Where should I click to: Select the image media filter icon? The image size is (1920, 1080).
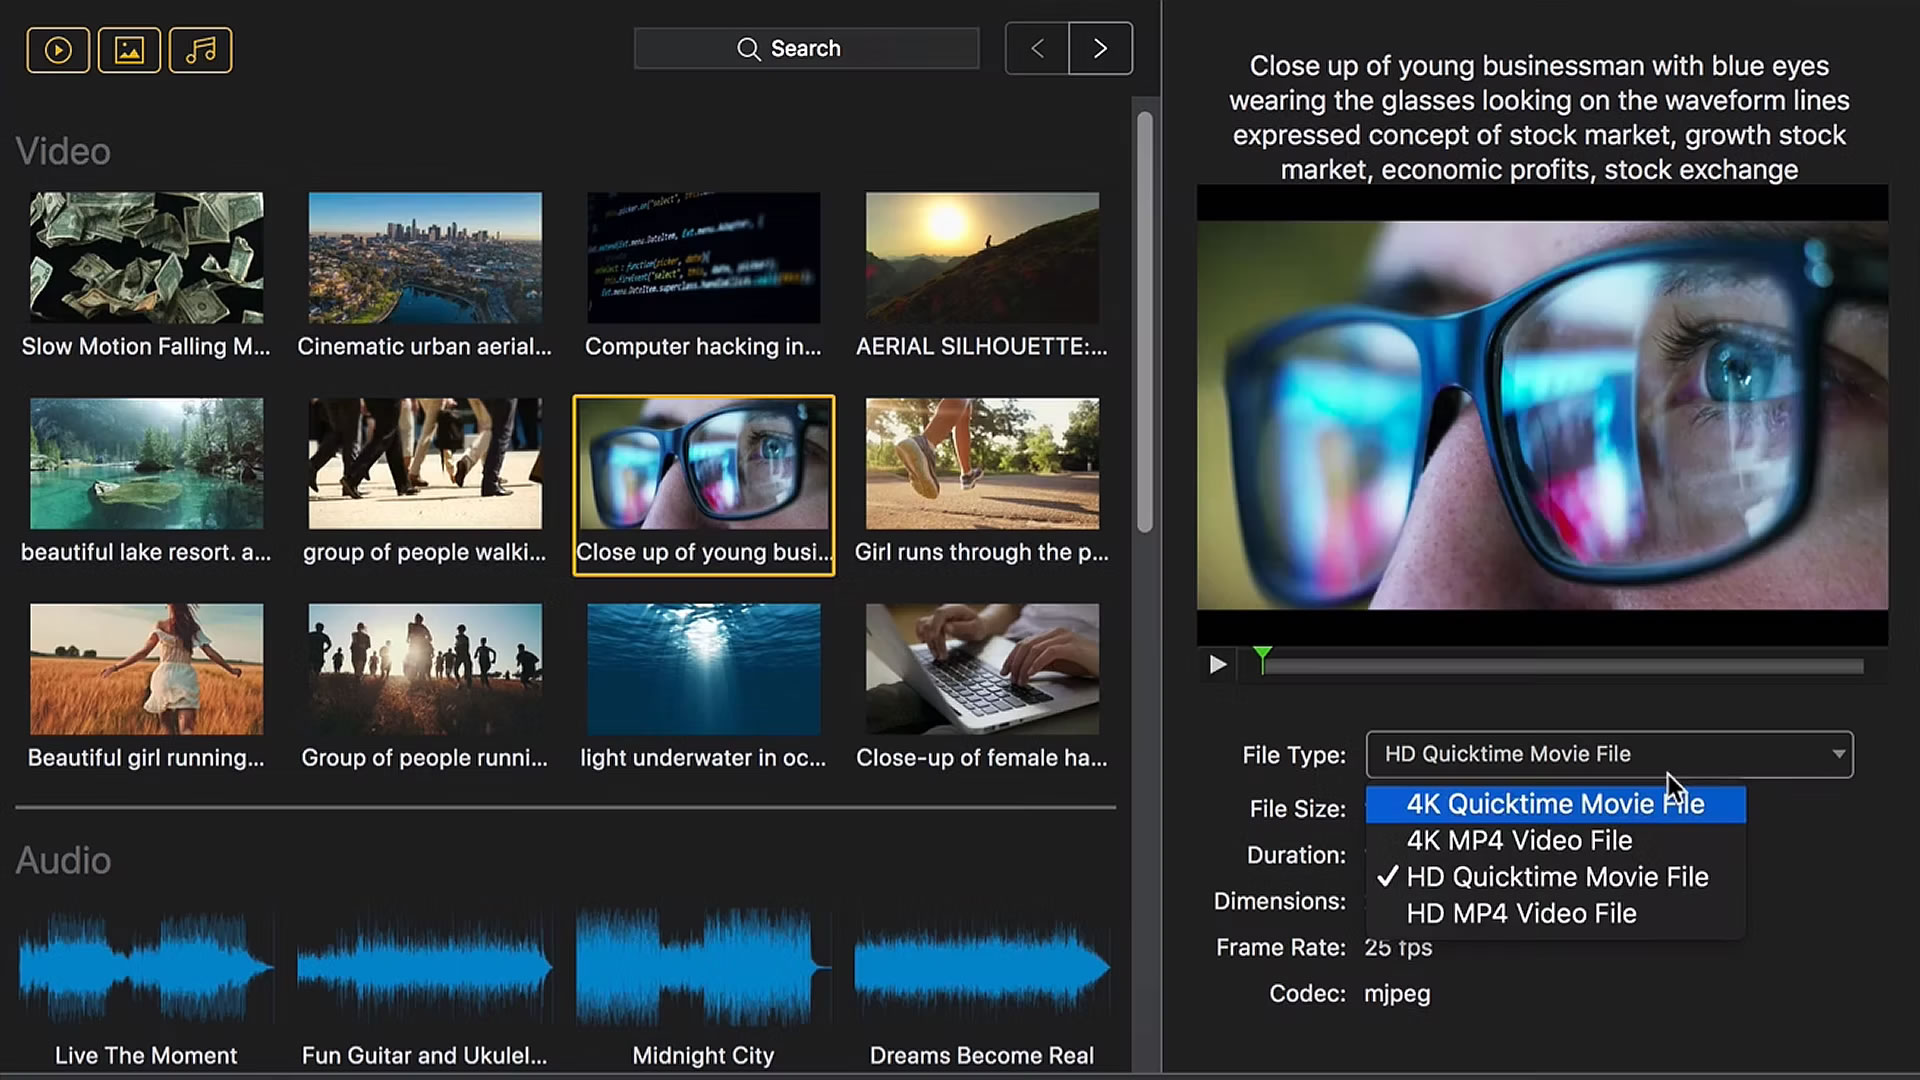point(129,50)
